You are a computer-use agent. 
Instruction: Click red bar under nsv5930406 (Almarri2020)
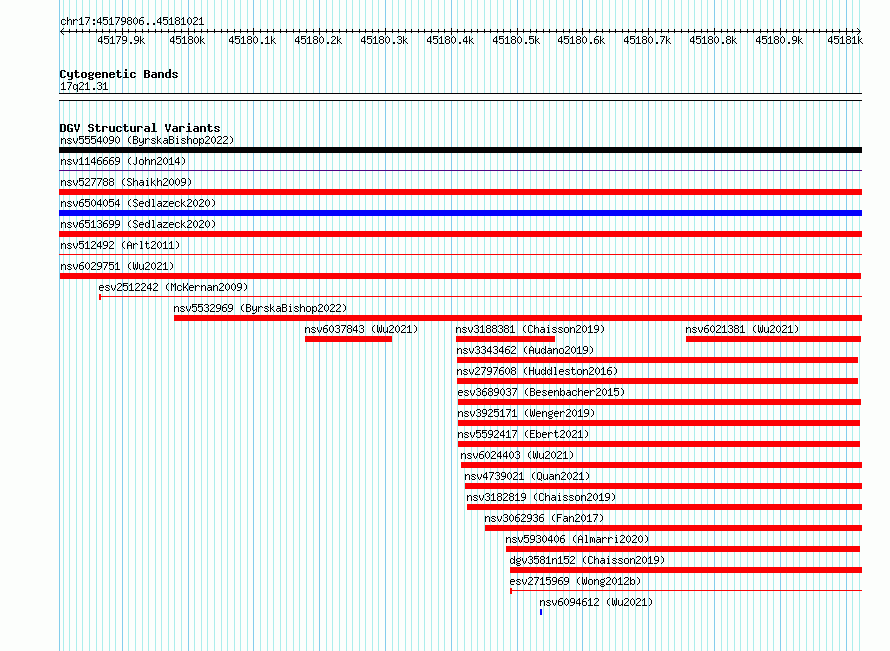(683, 549)
